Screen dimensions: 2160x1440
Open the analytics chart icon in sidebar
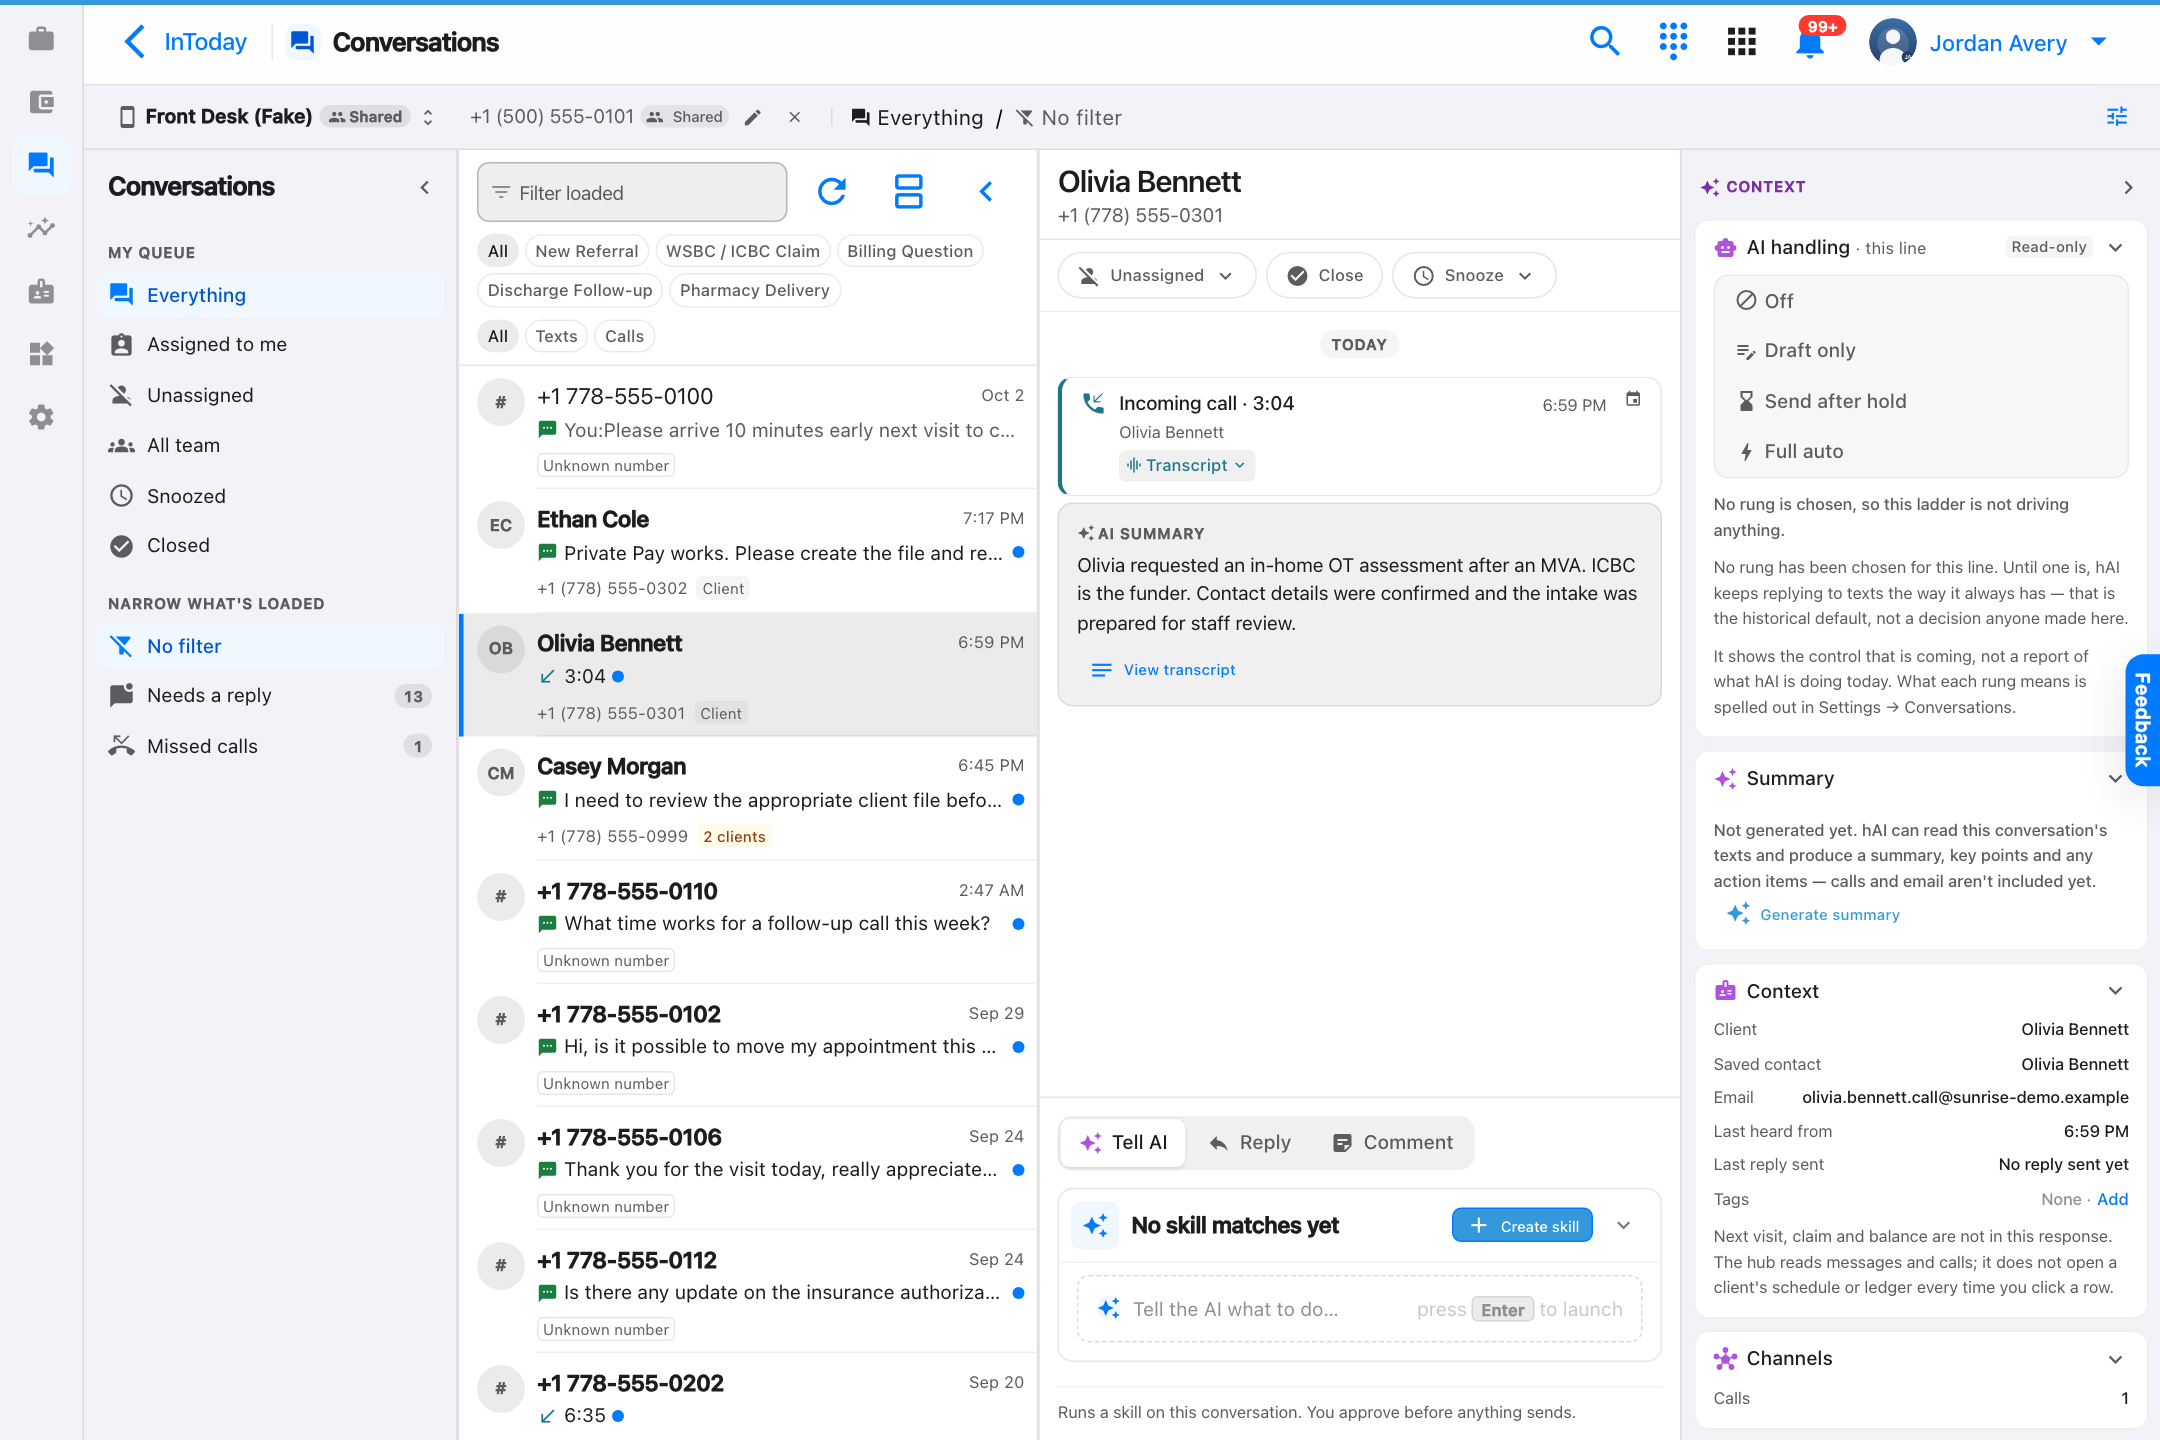point(41,228)
